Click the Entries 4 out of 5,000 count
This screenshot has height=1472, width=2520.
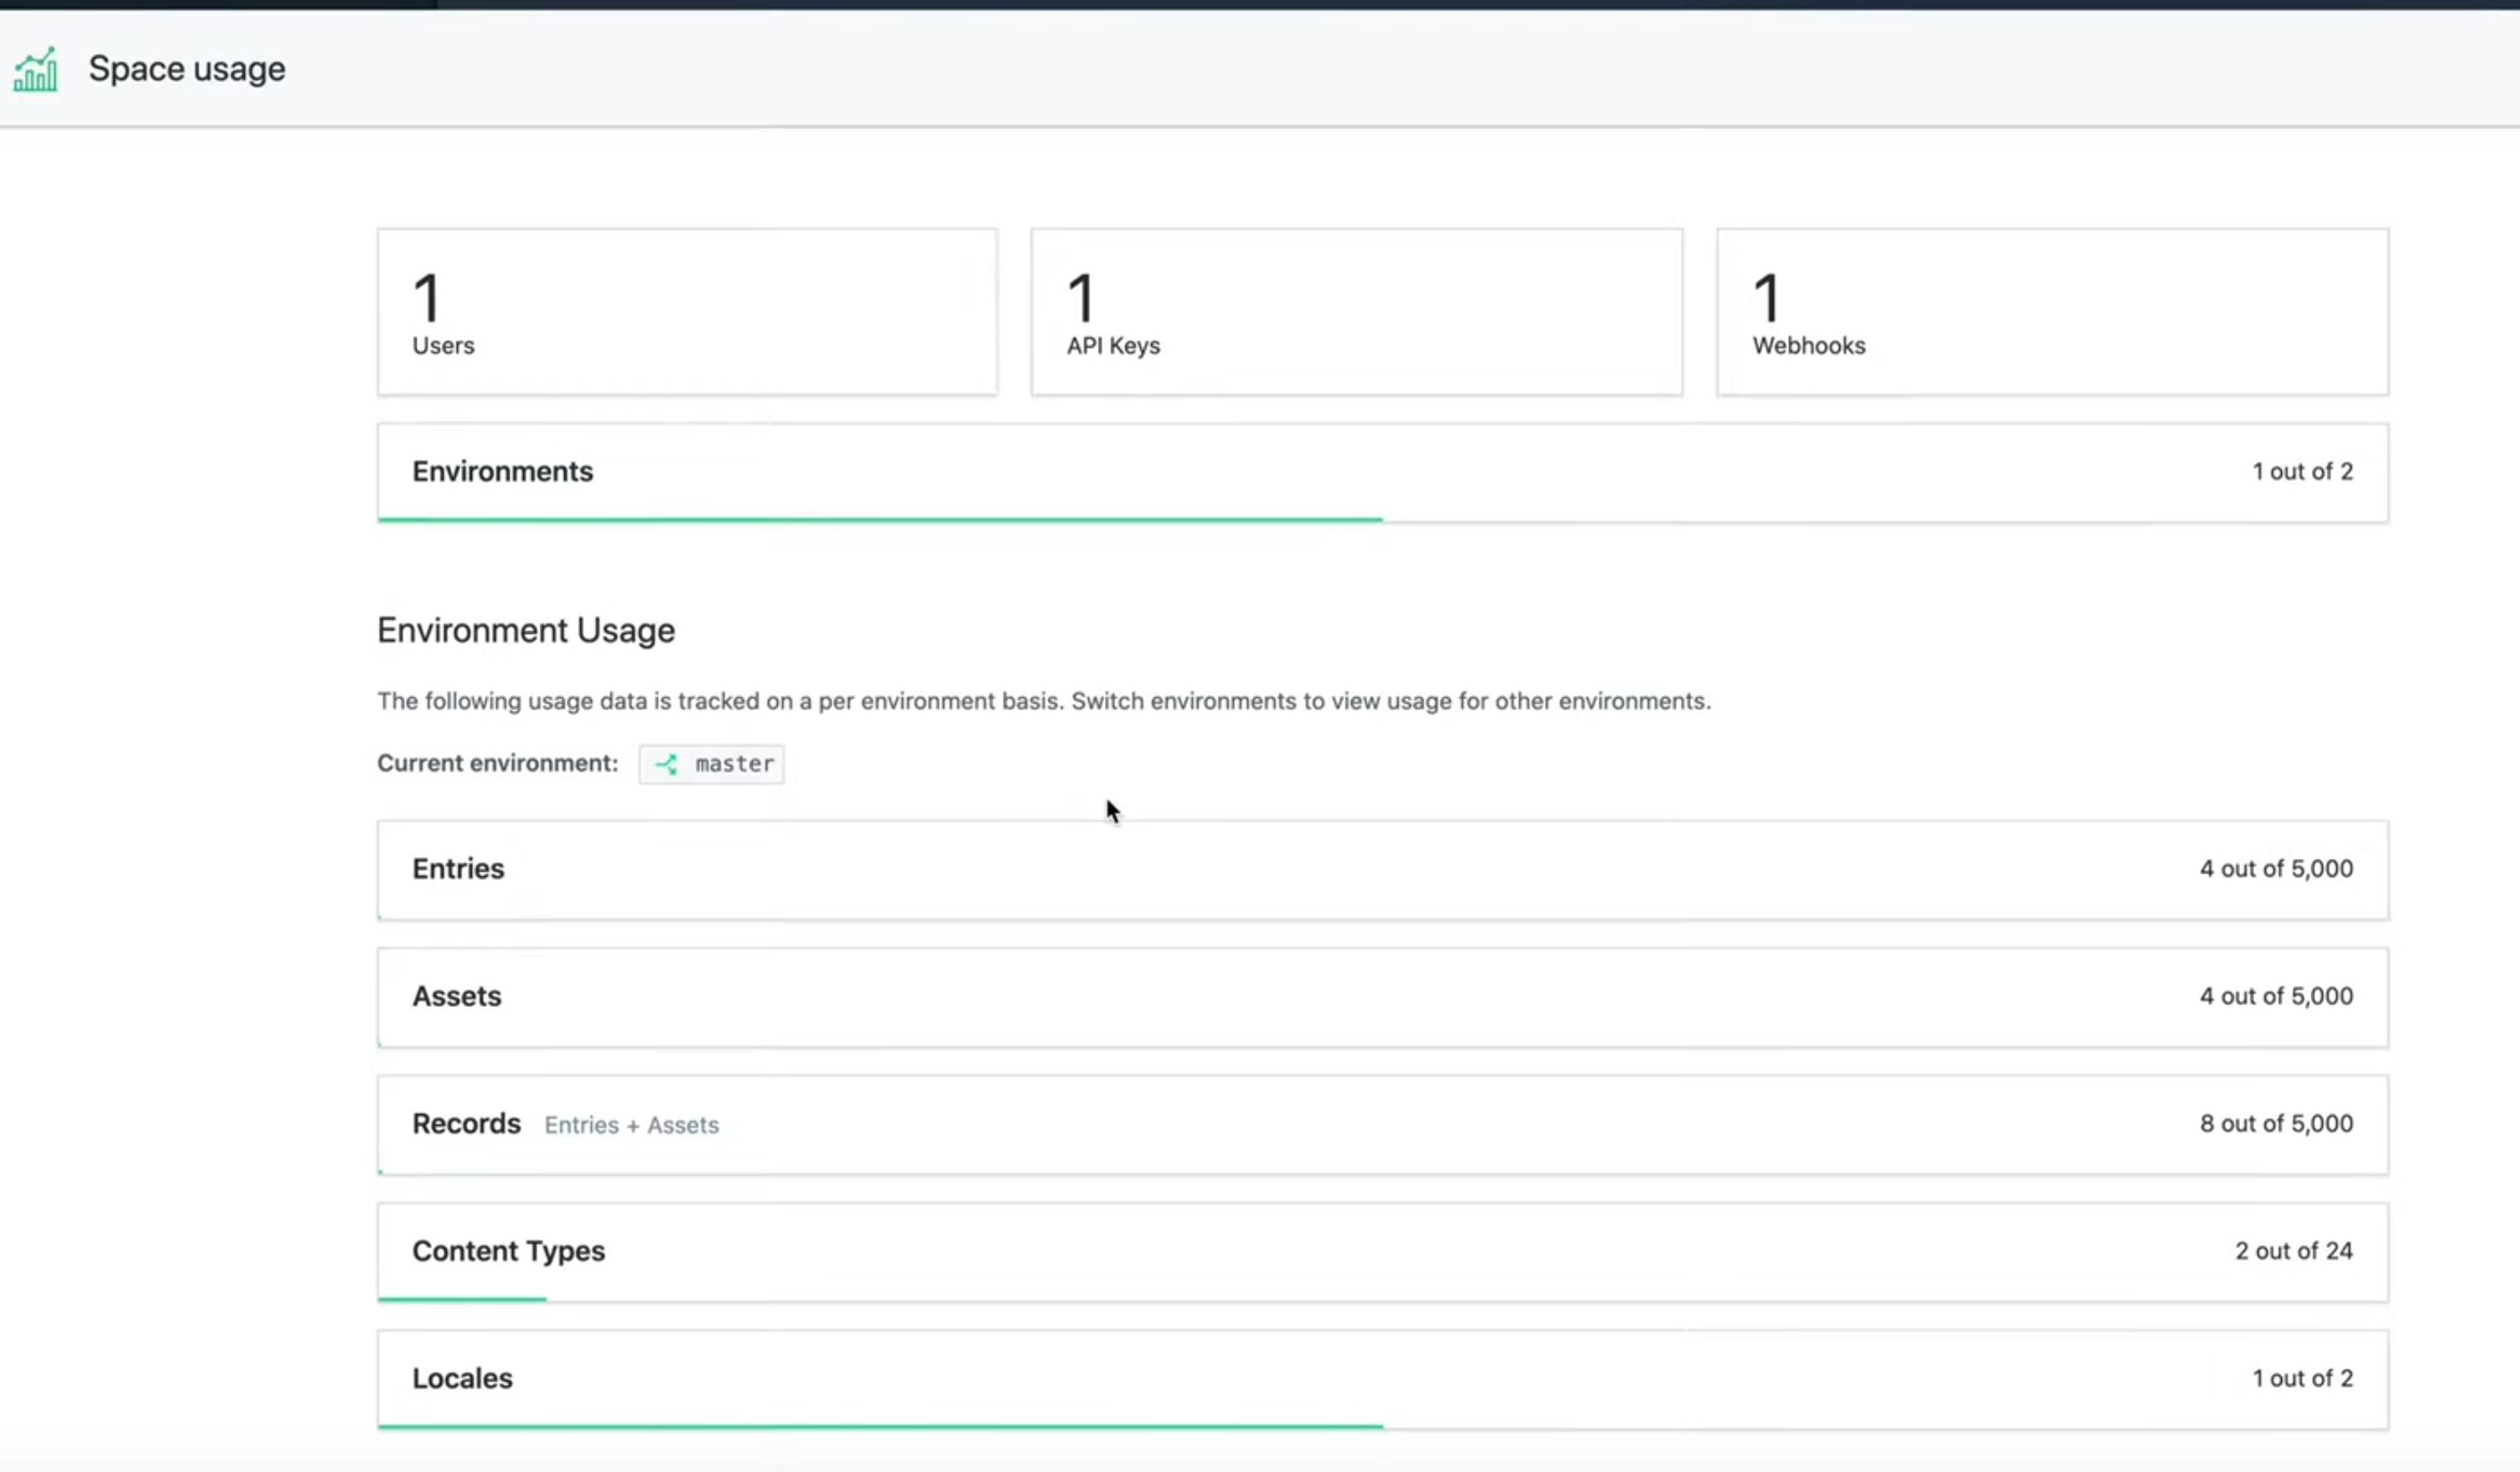click(x=2275, y=868)
